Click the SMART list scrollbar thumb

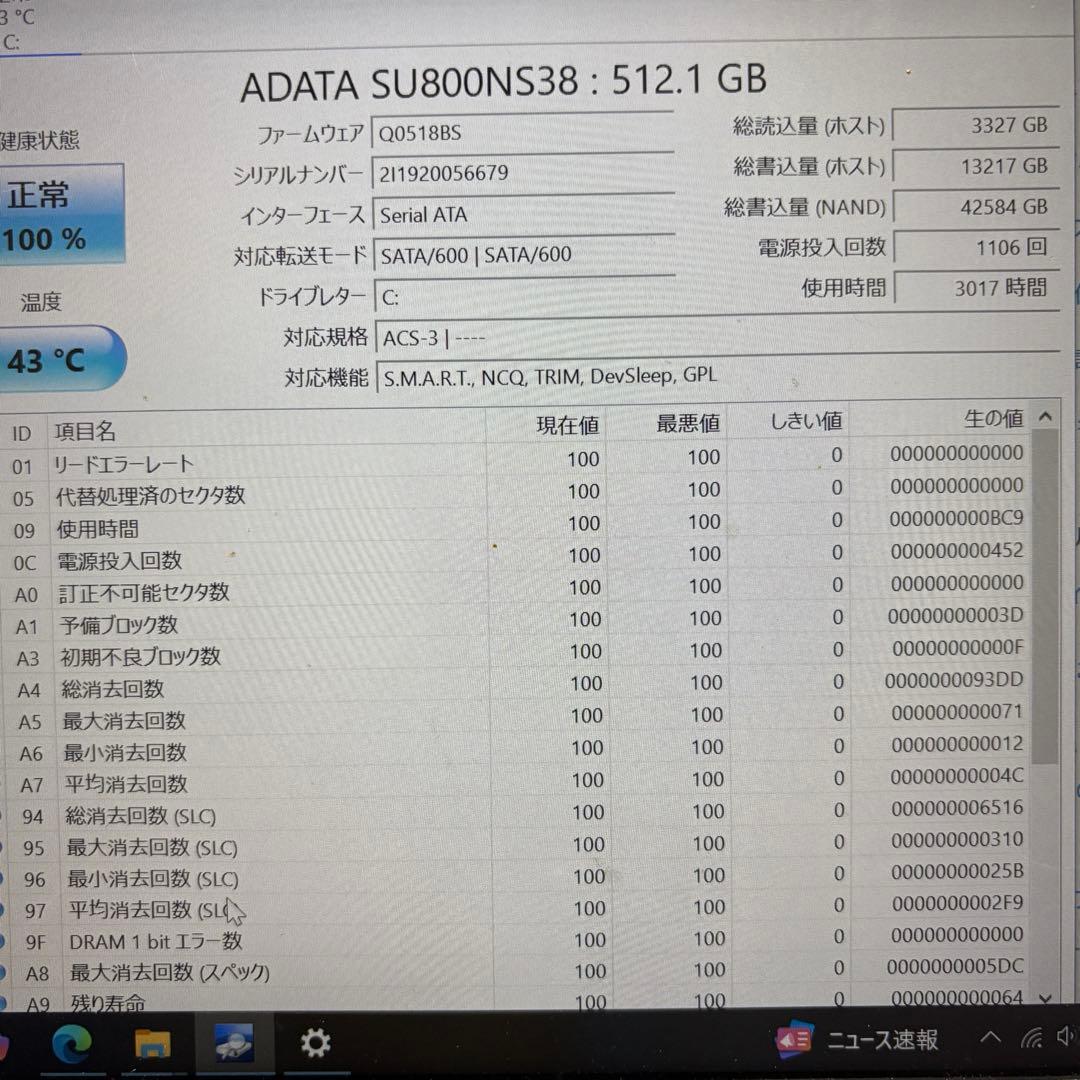pyautogui.click(x=1046, y=596)
